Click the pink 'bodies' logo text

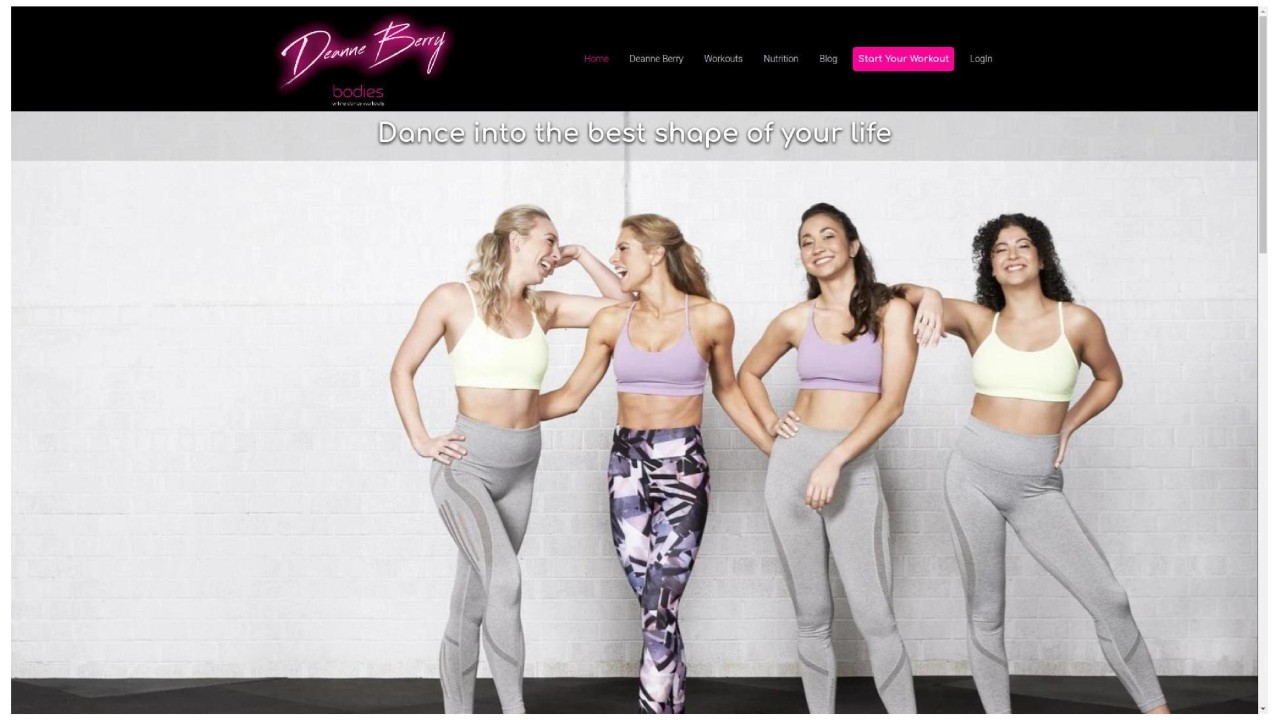coord(358,94)
